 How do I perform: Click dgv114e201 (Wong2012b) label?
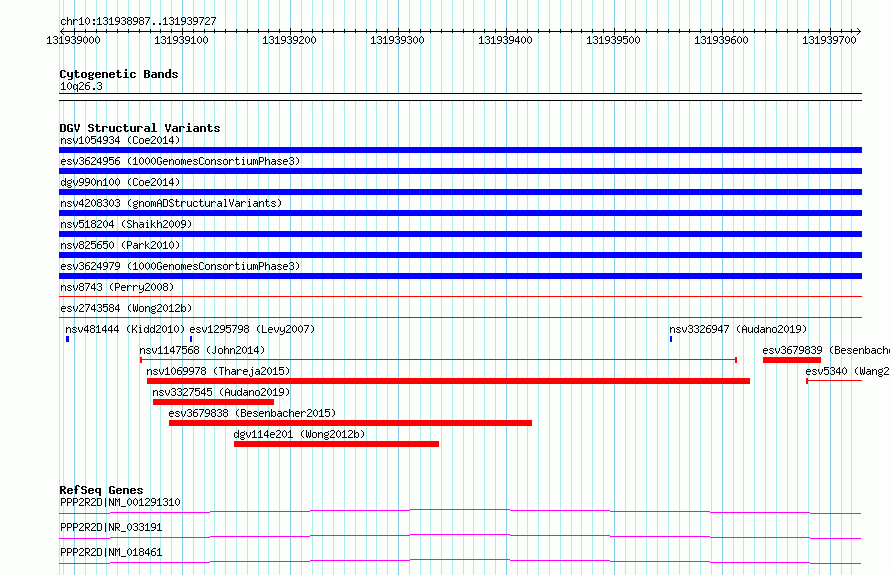299,434
